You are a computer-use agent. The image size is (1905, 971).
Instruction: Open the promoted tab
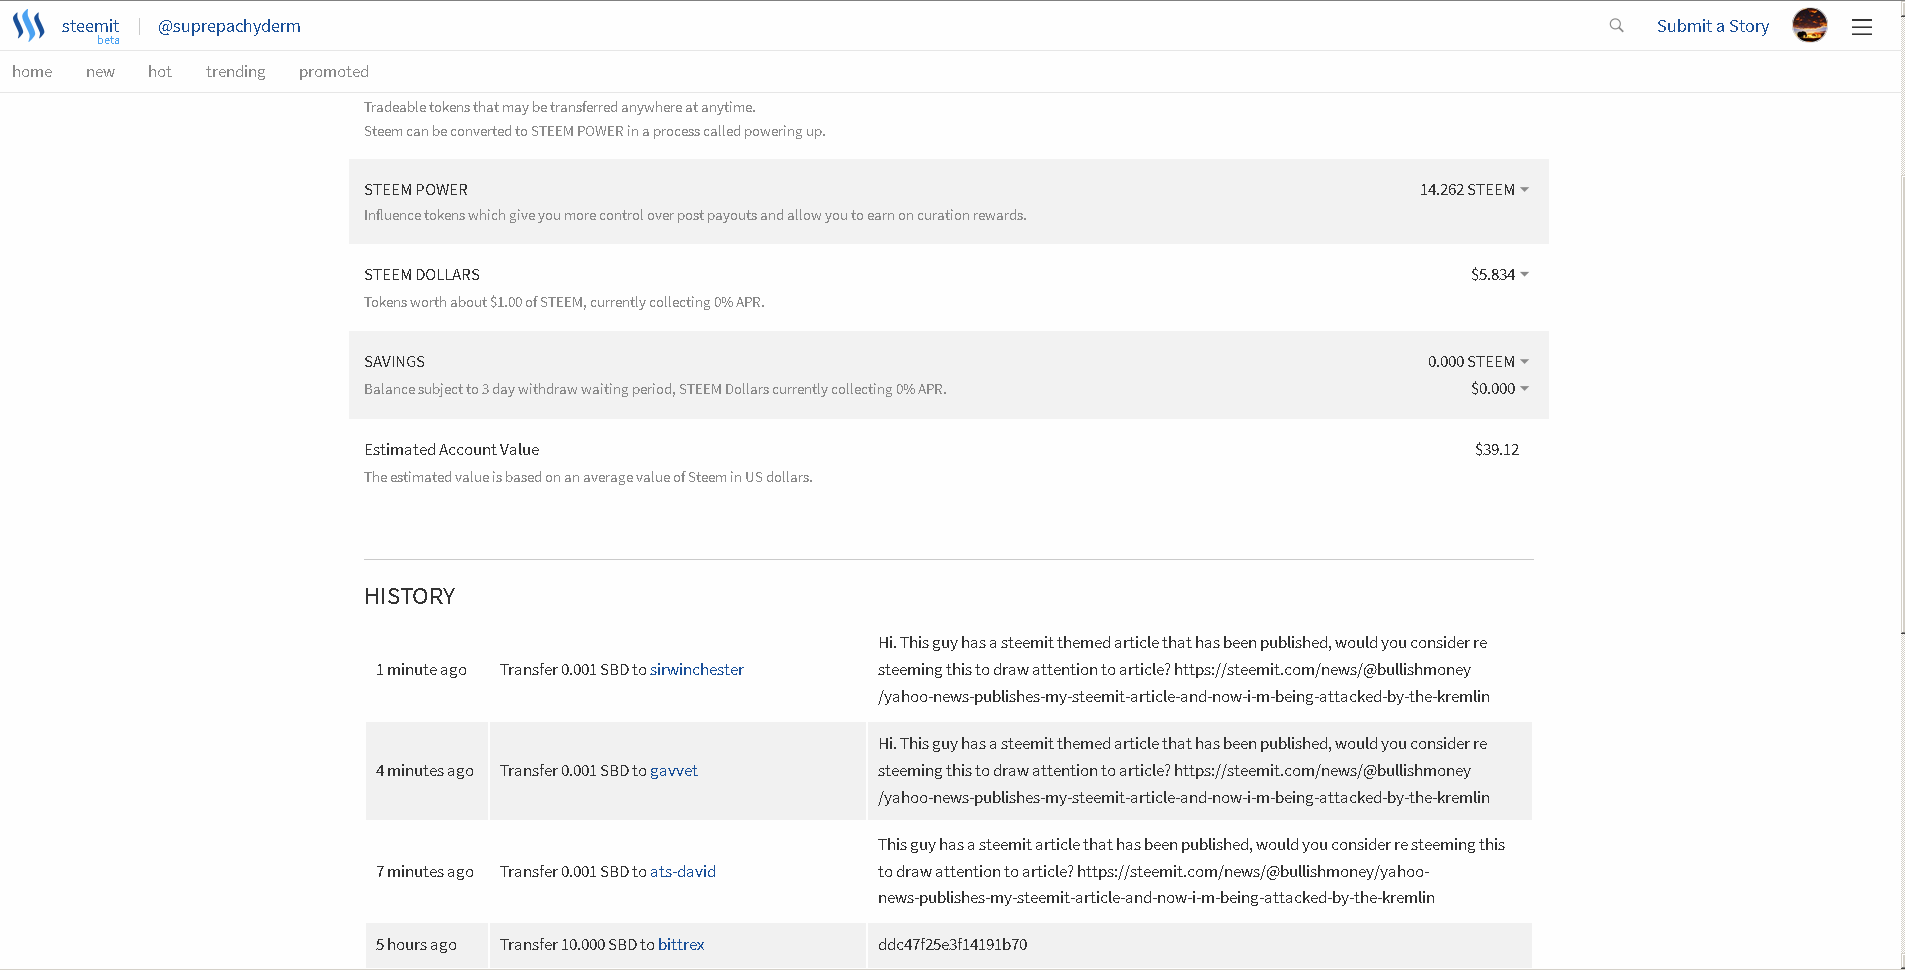(334, 72)
